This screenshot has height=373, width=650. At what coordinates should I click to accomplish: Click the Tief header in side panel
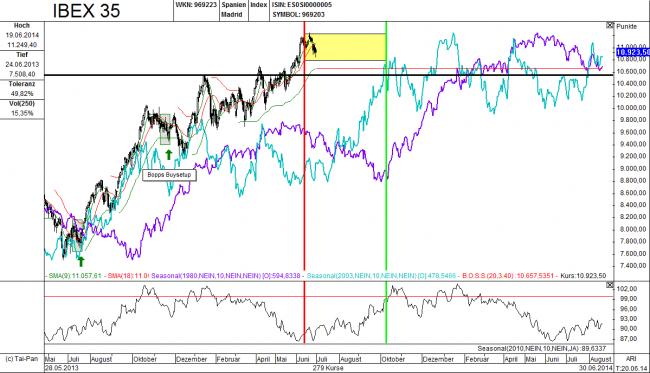coord(22,55)
